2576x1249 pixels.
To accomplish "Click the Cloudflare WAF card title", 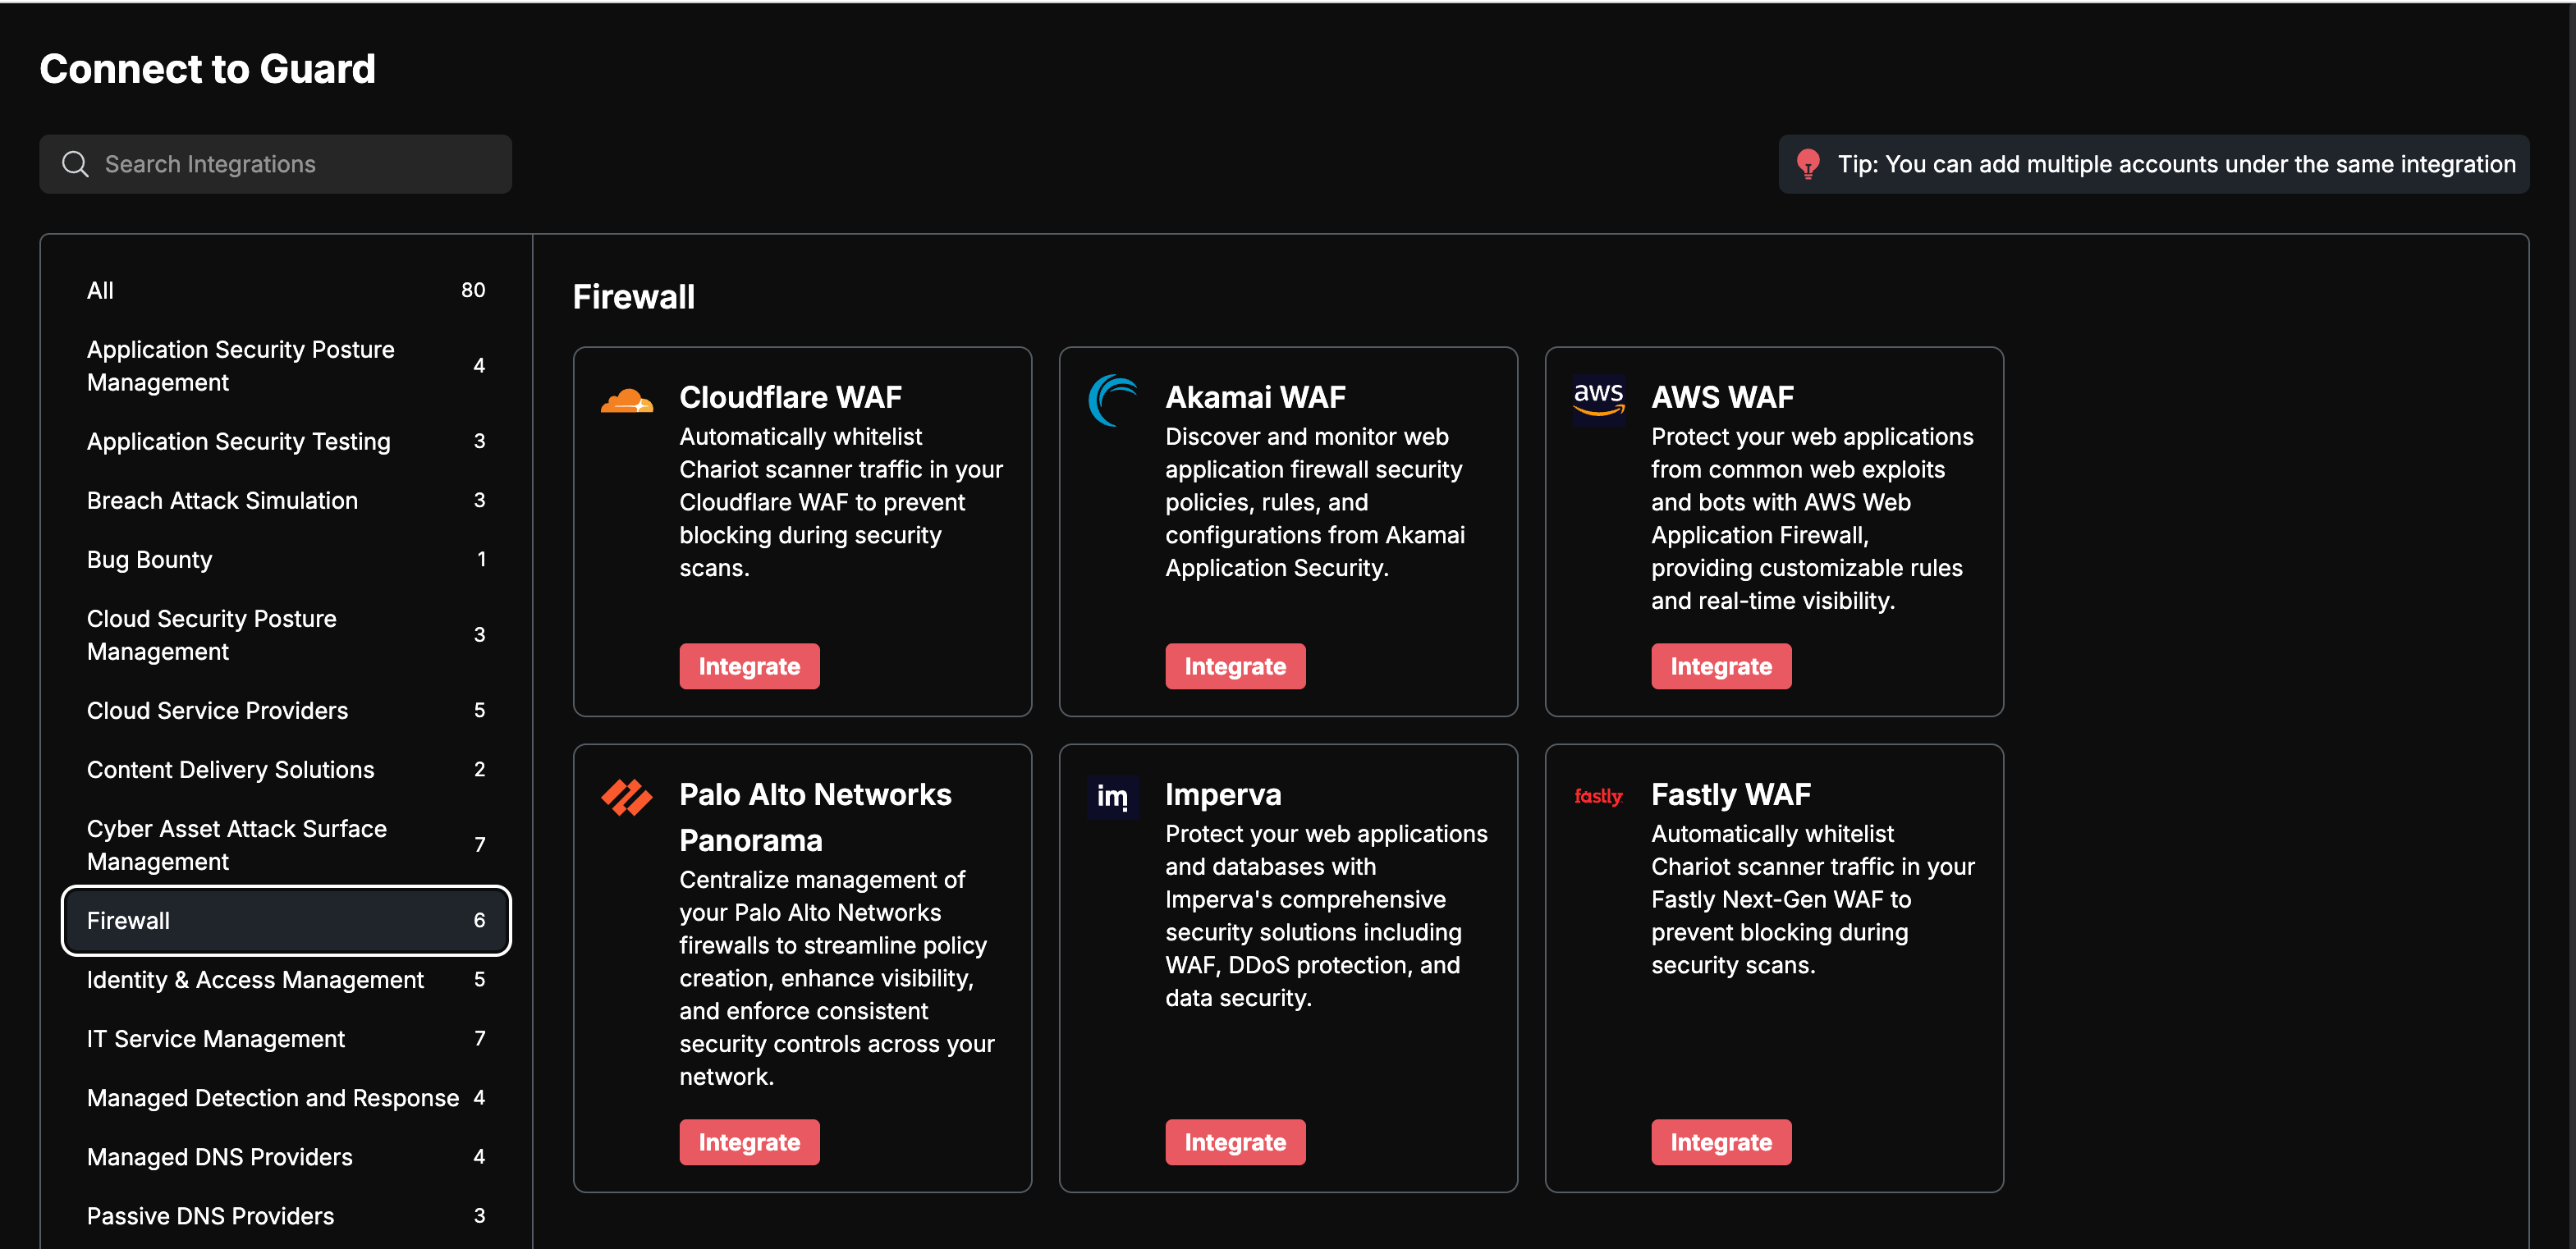I will click(x=790, y=397).
